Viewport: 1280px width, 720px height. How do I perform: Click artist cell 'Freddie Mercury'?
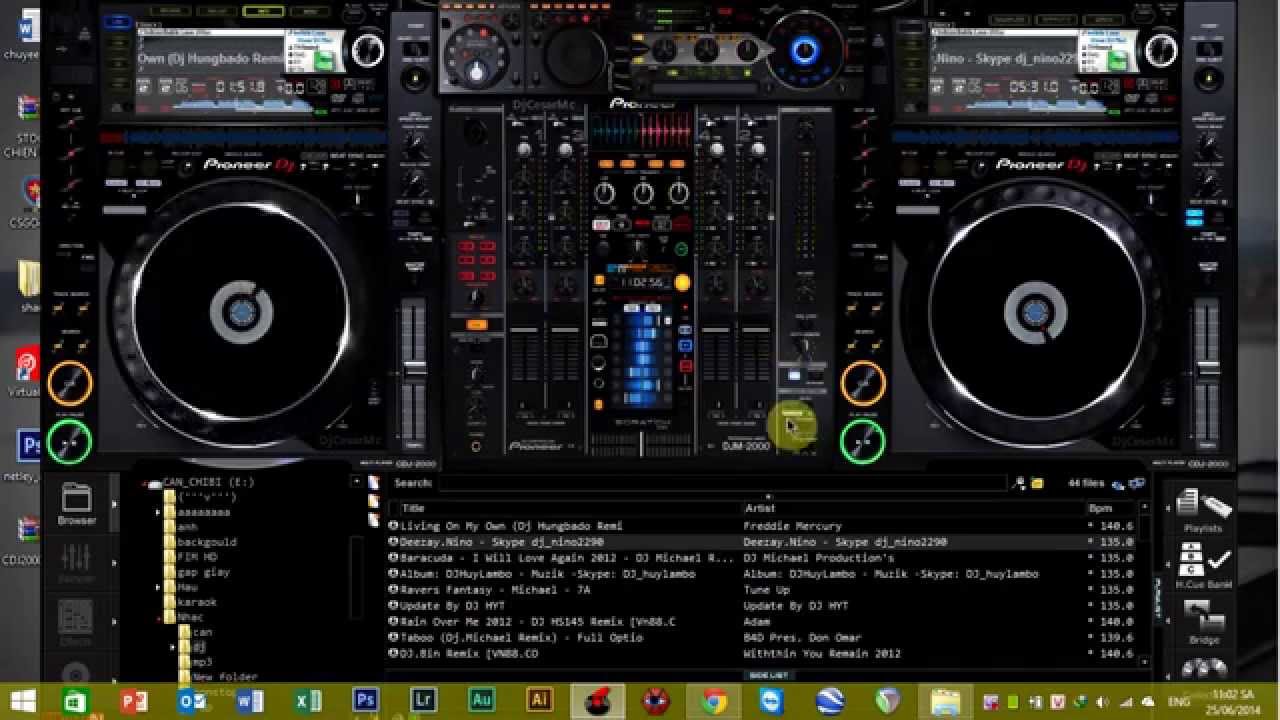point(792,526)
